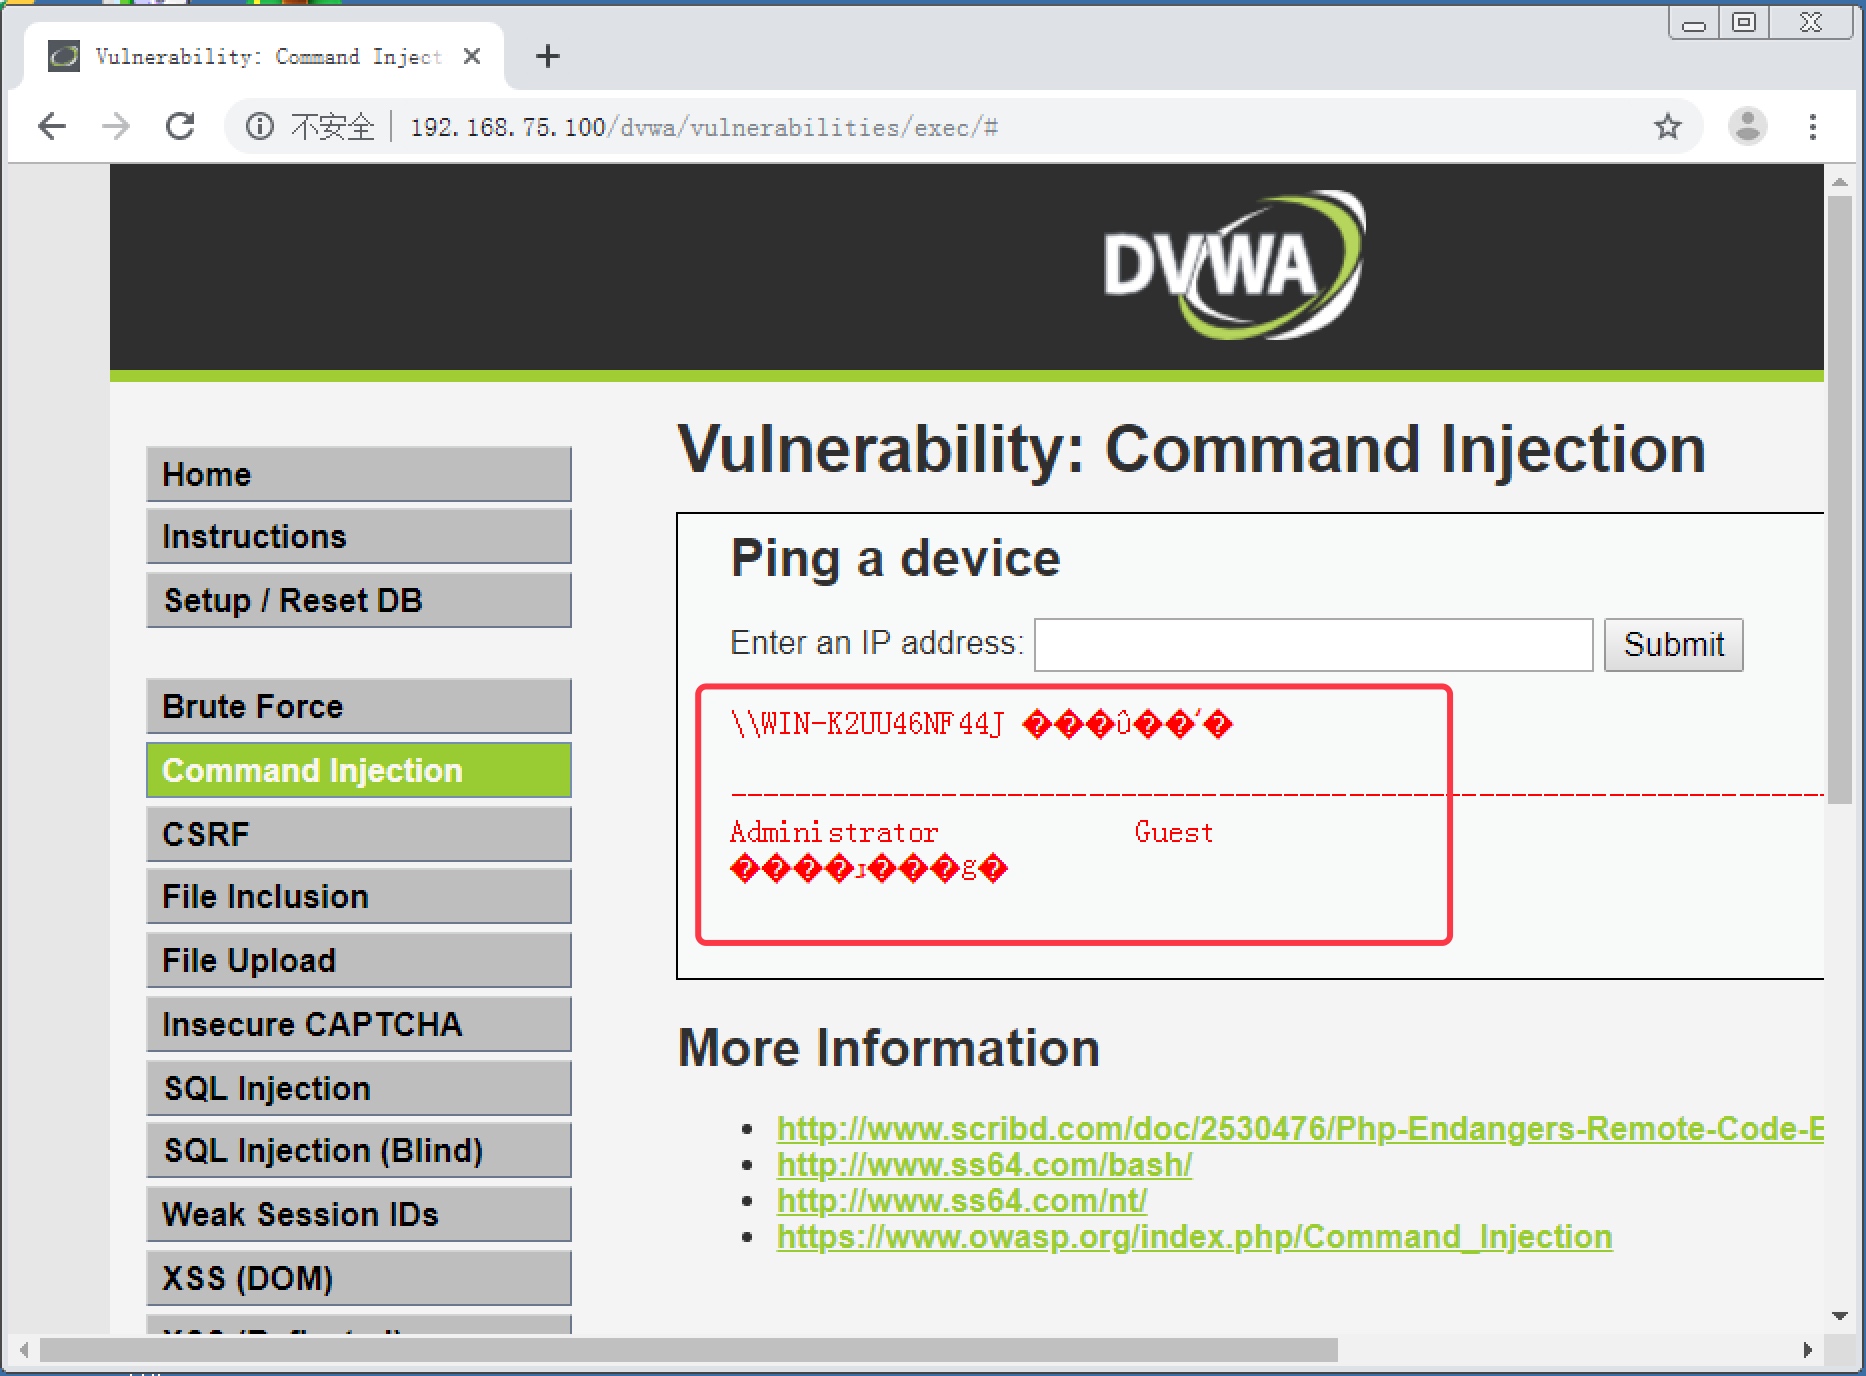
Task: View site information for the insecure connection
Action: point(259,127)
